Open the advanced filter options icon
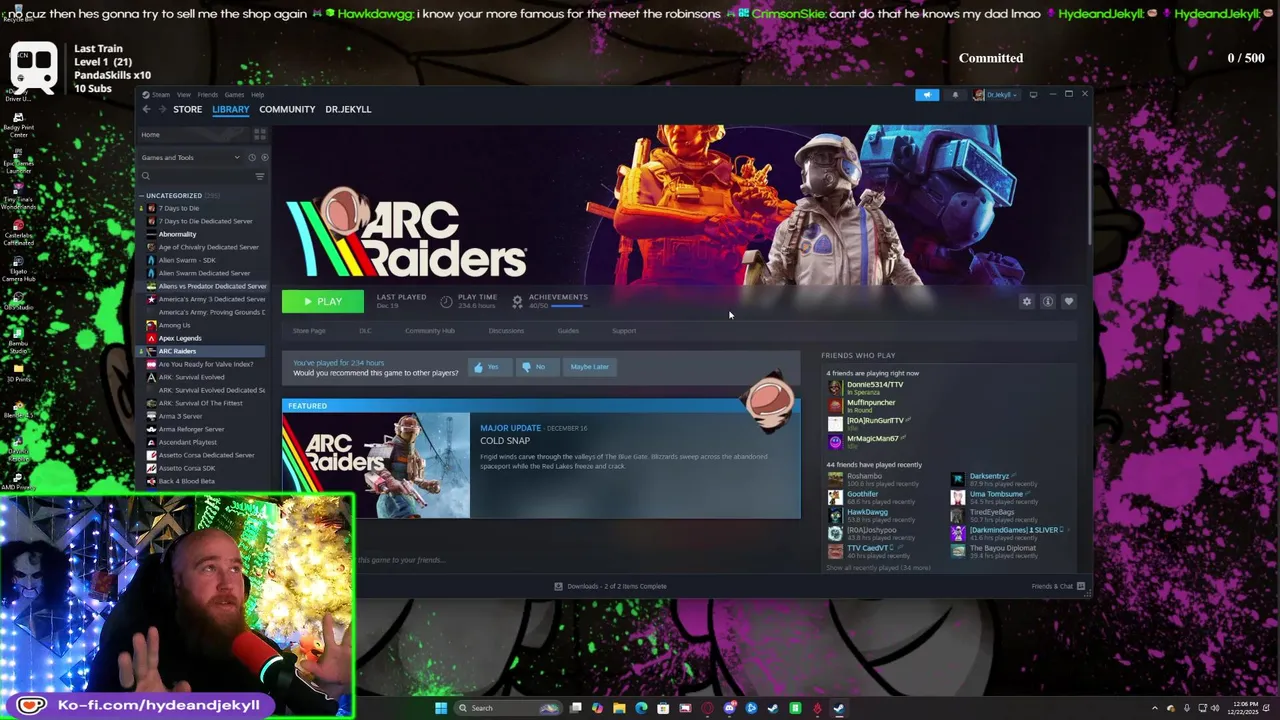The image size is (1280, 720). (x=260, y=176)
